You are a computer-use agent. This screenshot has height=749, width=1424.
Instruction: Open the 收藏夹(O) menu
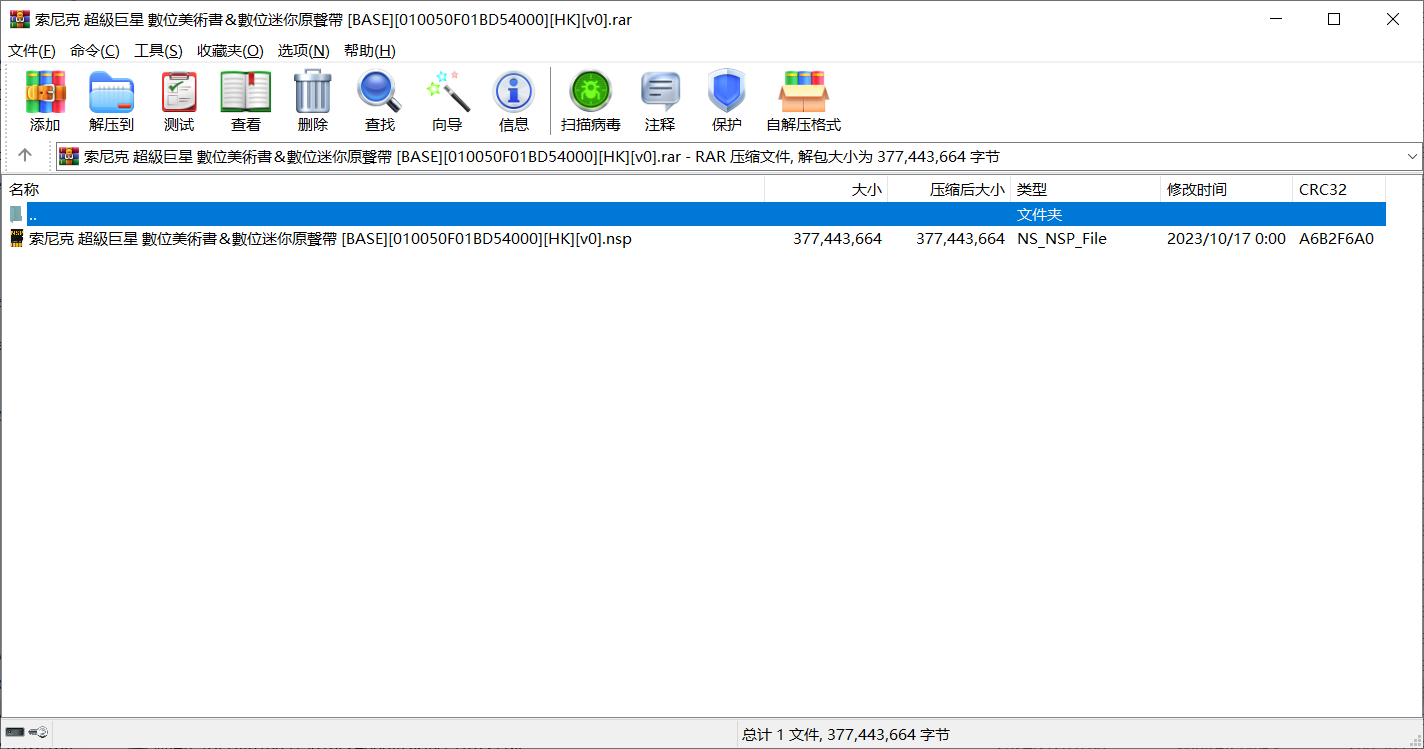pyautogui.click(x=230, y=51)
